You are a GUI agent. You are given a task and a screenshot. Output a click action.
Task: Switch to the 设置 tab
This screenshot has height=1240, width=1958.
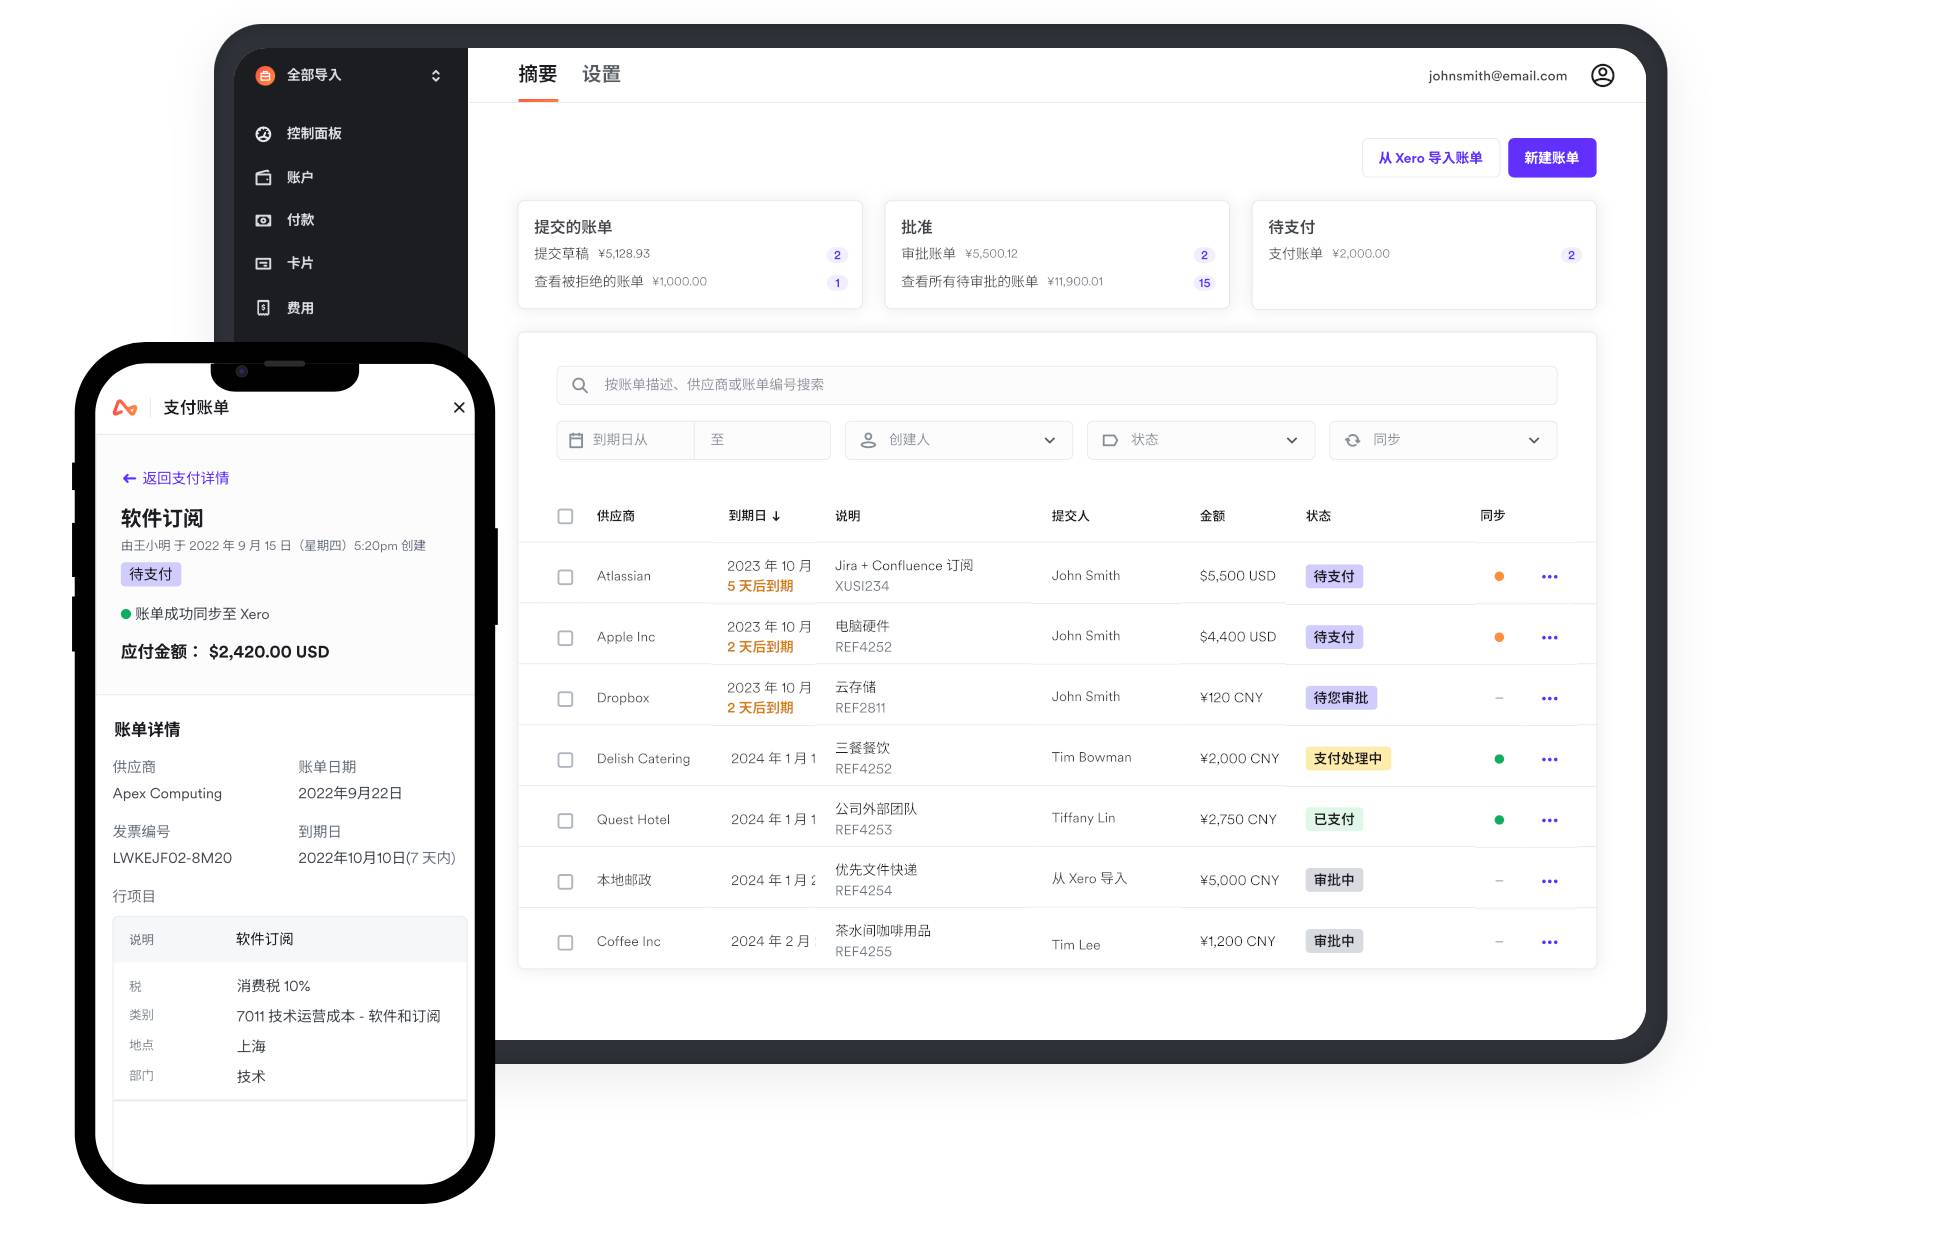[x=601, y=75]
